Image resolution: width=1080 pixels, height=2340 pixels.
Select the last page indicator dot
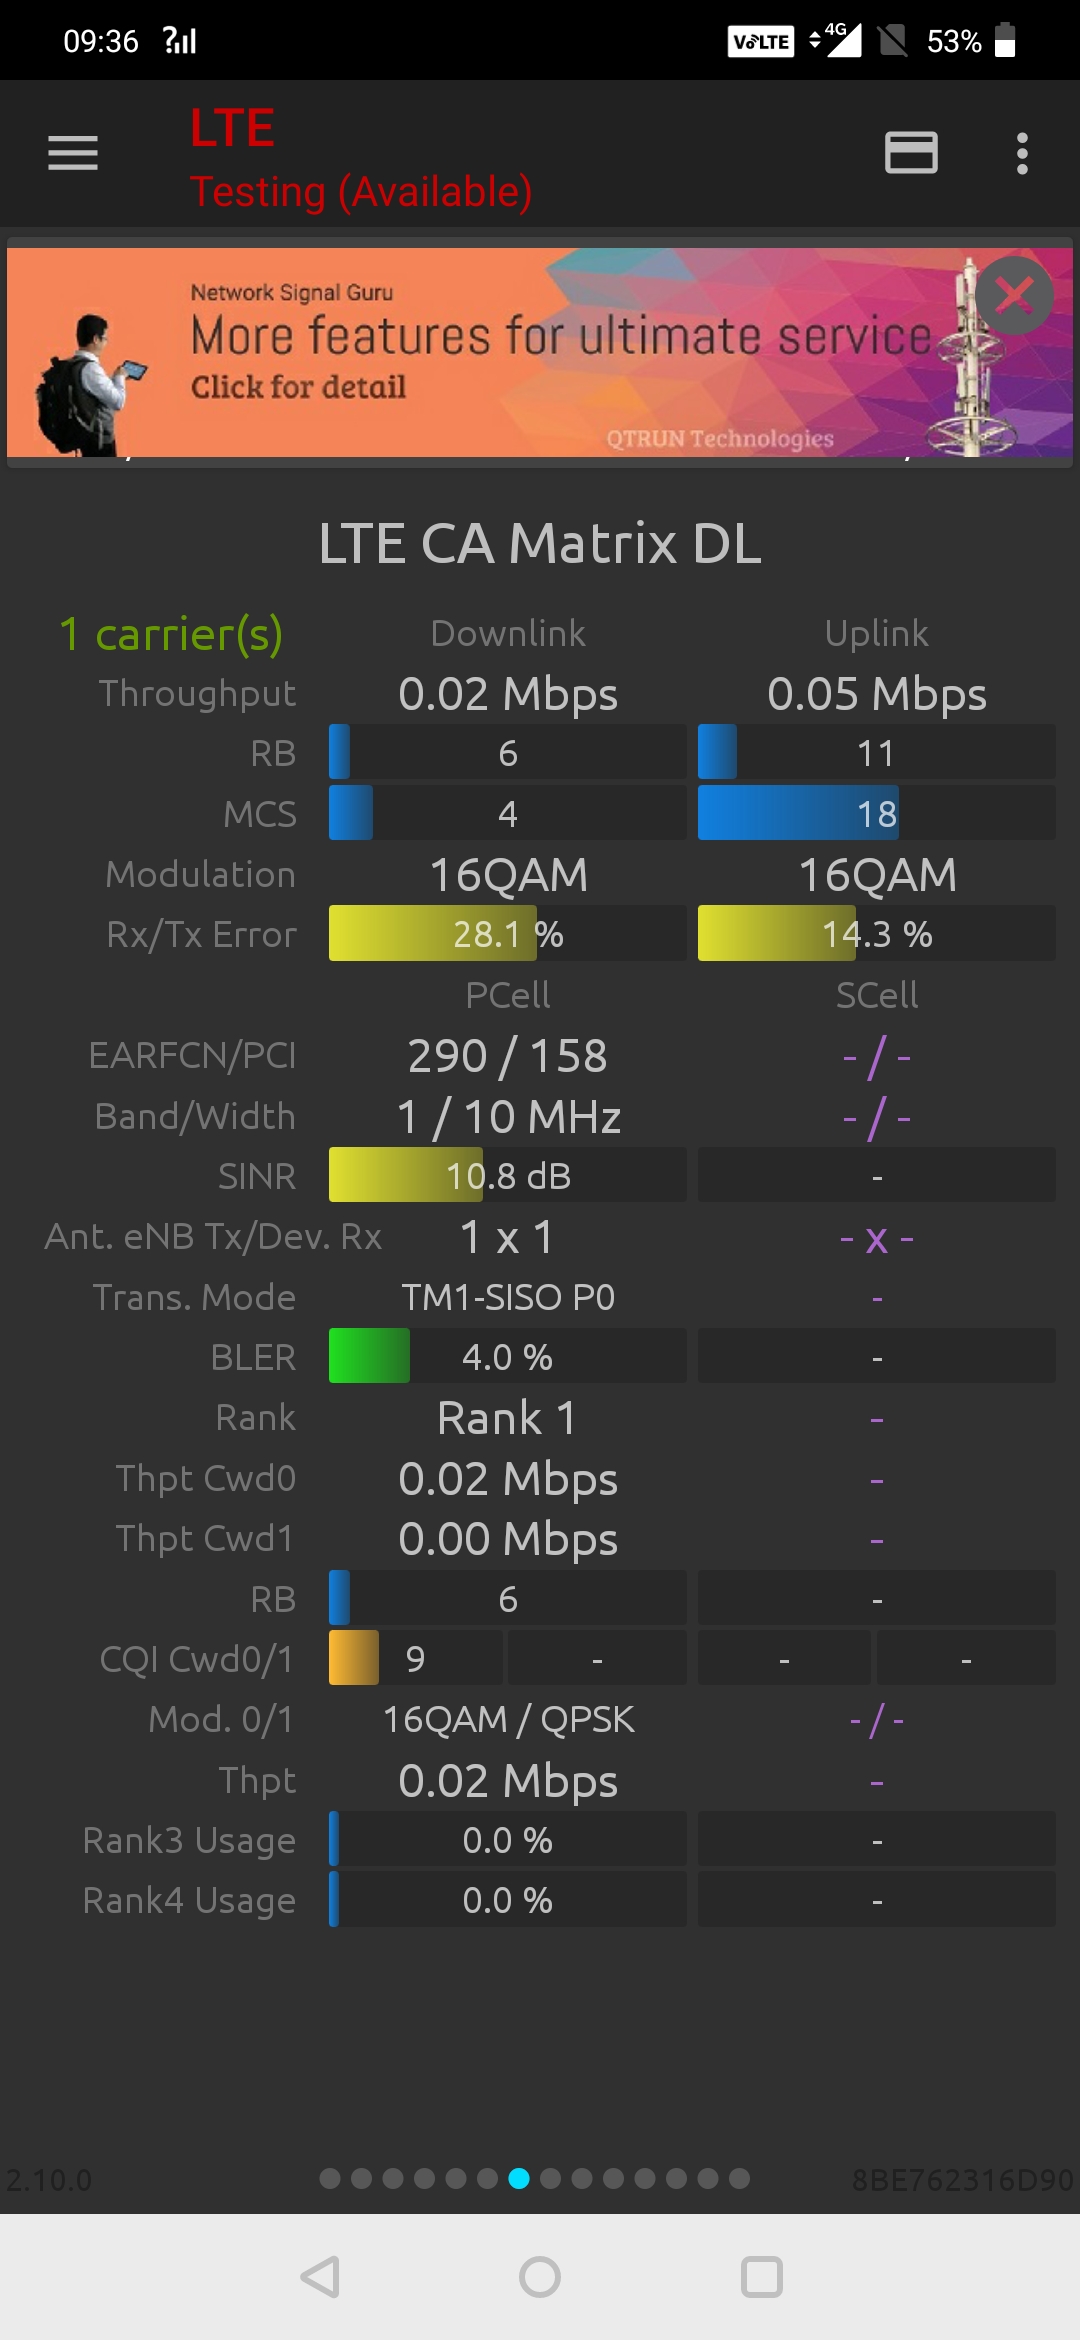click(x=739, y=2178)
